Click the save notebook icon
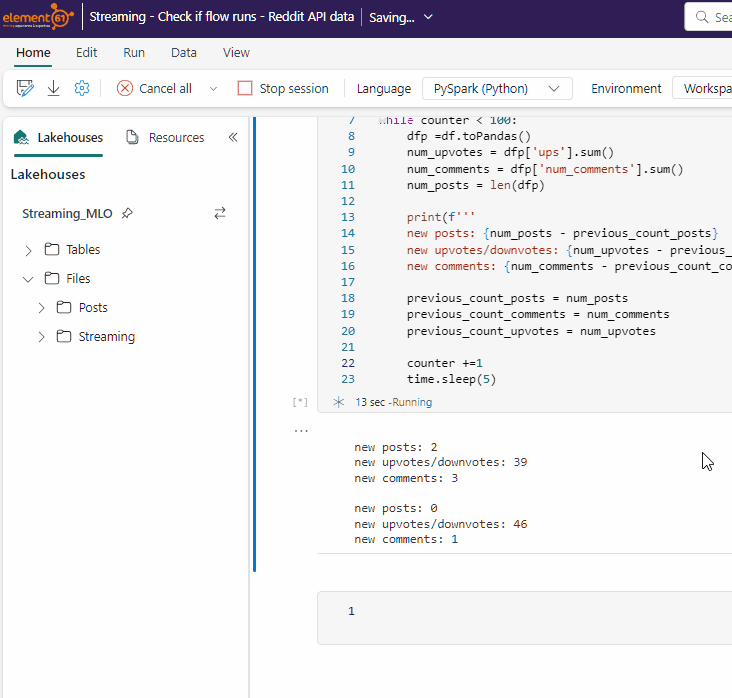Image resolution: width=732 pixels, height=698 pixels. [x=25, y=88]
